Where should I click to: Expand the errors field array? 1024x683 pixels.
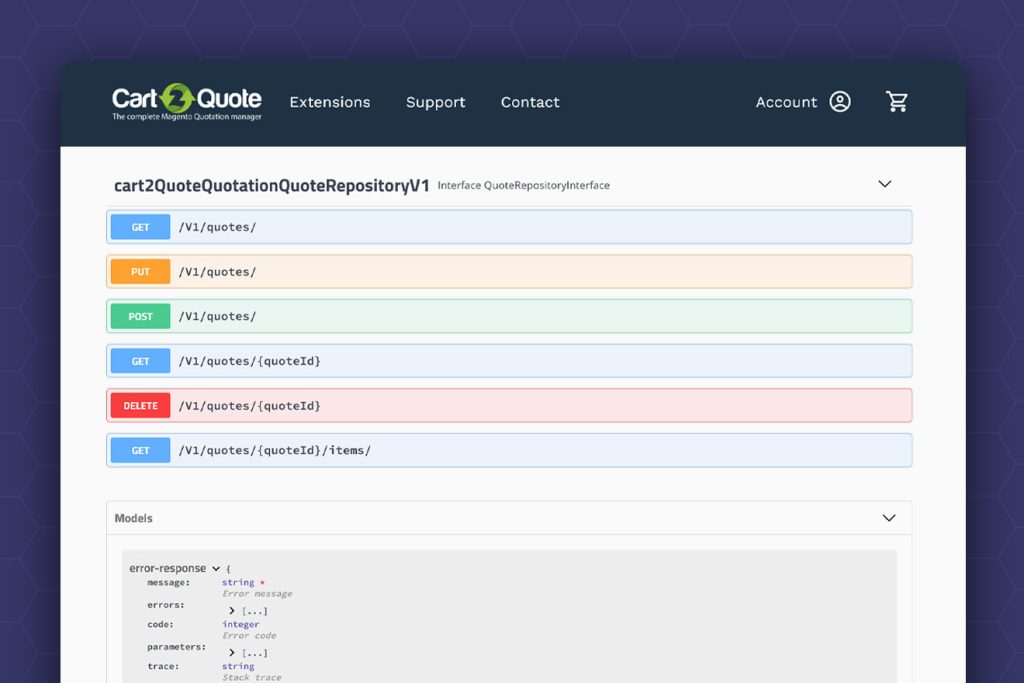pyautogui.click(x=232, y=610)
